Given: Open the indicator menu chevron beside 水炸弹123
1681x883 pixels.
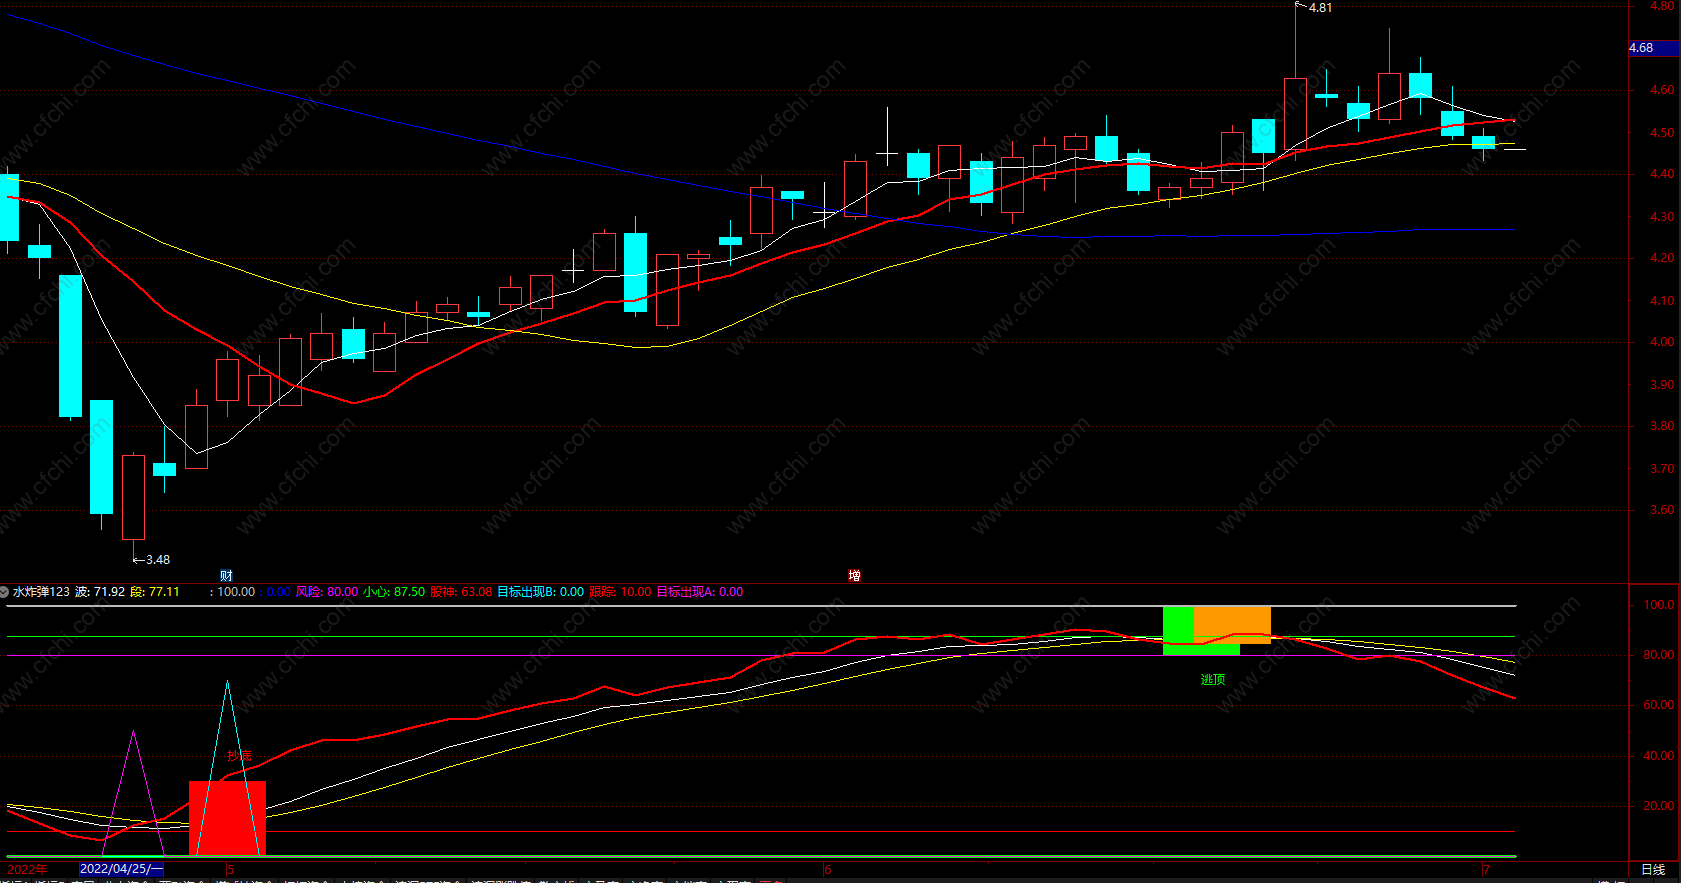Looking at the screenshot, I should click(x=4, y=592).
